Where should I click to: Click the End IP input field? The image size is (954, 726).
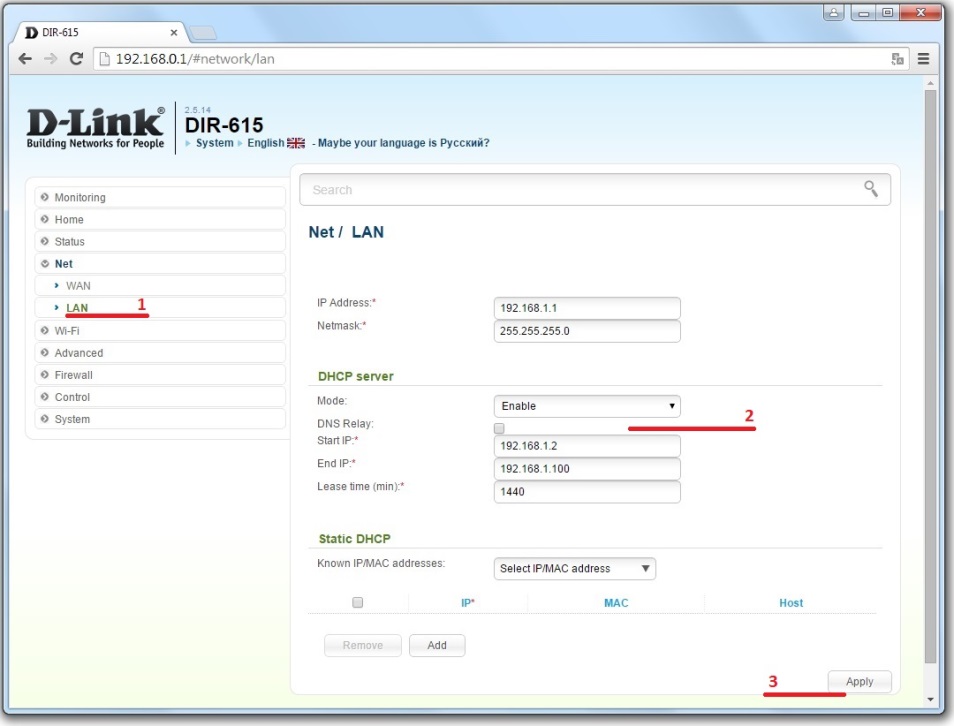(x=587, y=469)
